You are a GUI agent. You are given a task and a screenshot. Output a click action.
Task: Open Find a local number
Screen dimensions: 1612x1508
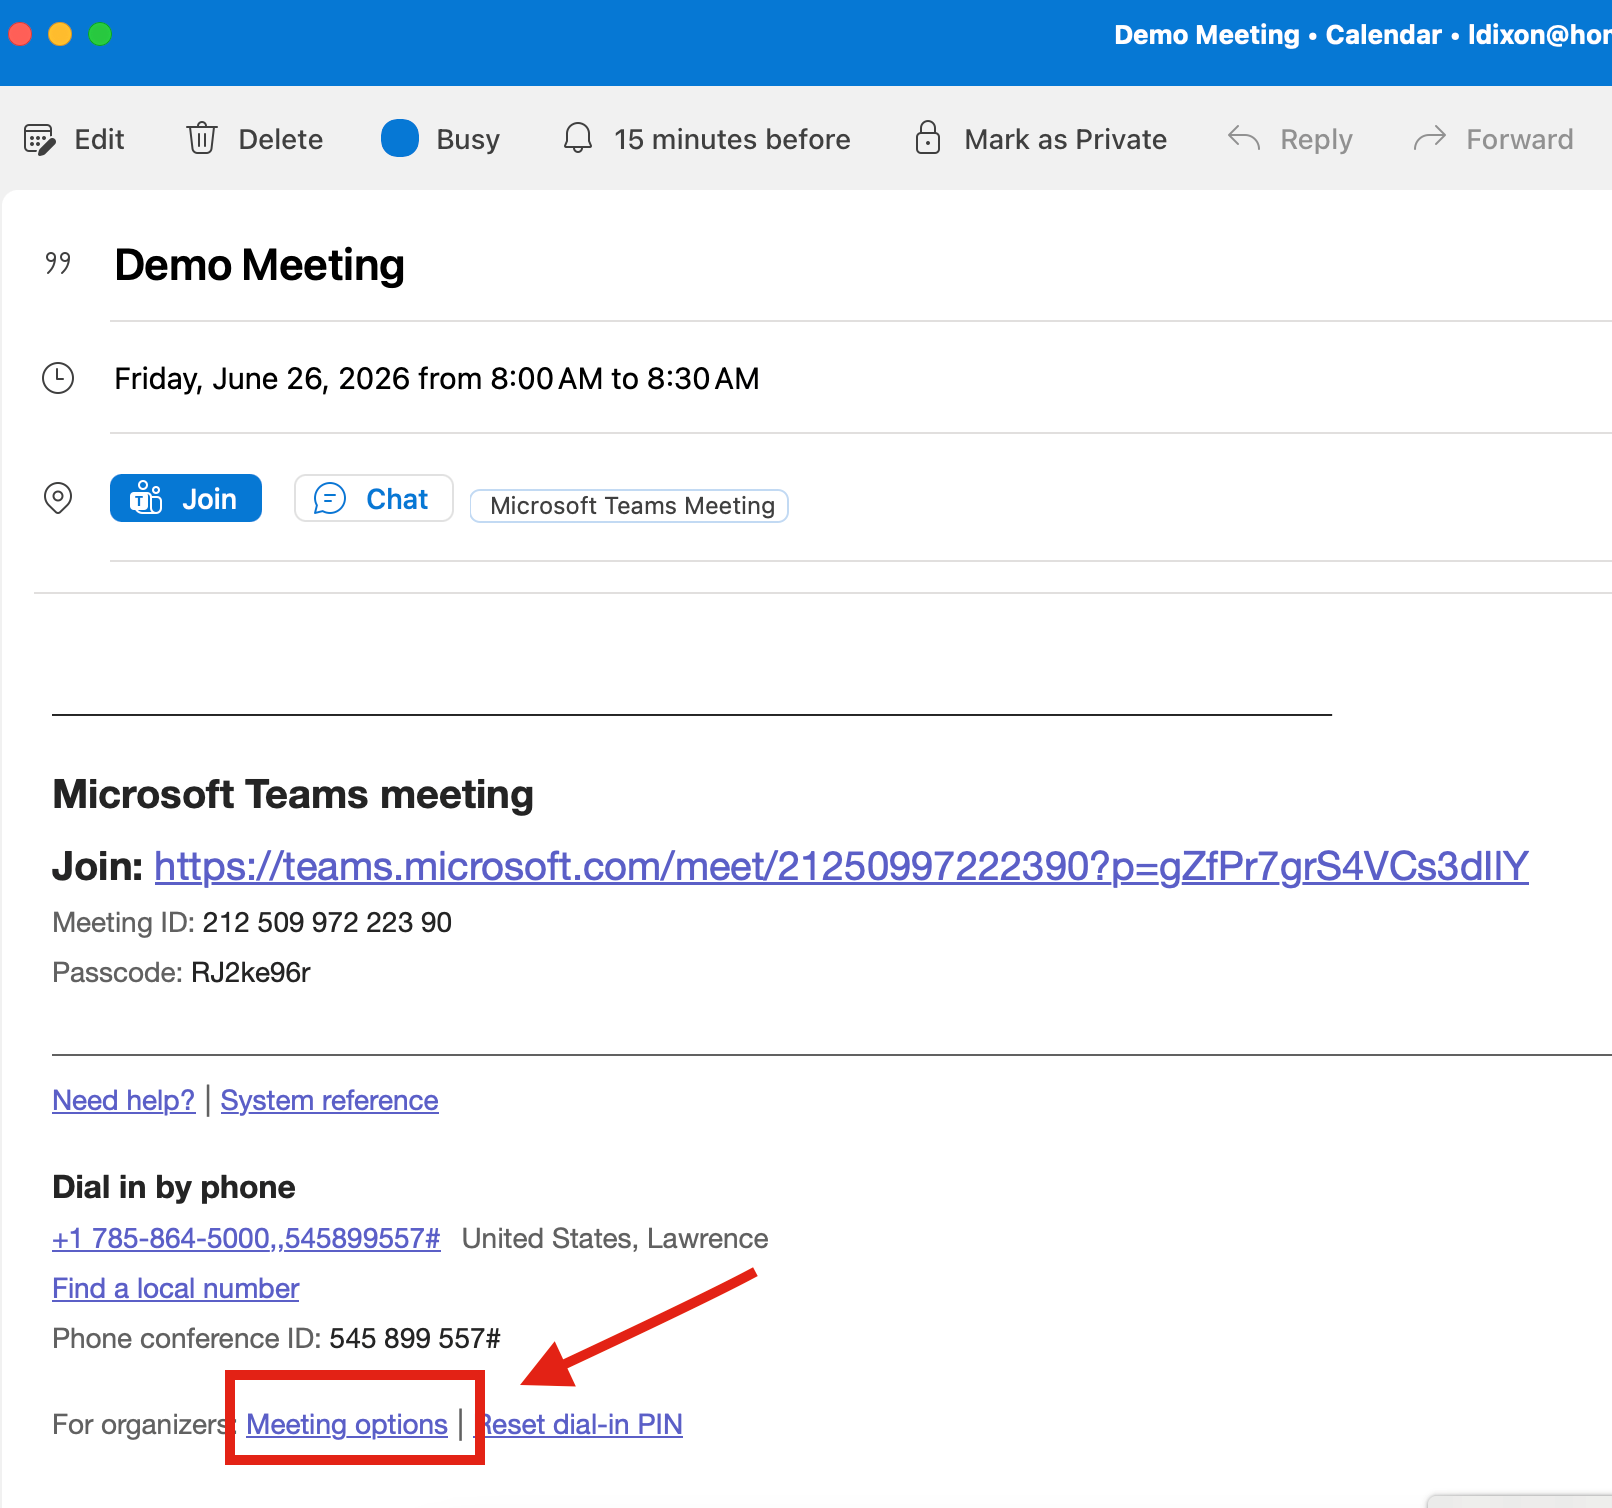(175, 1288)
